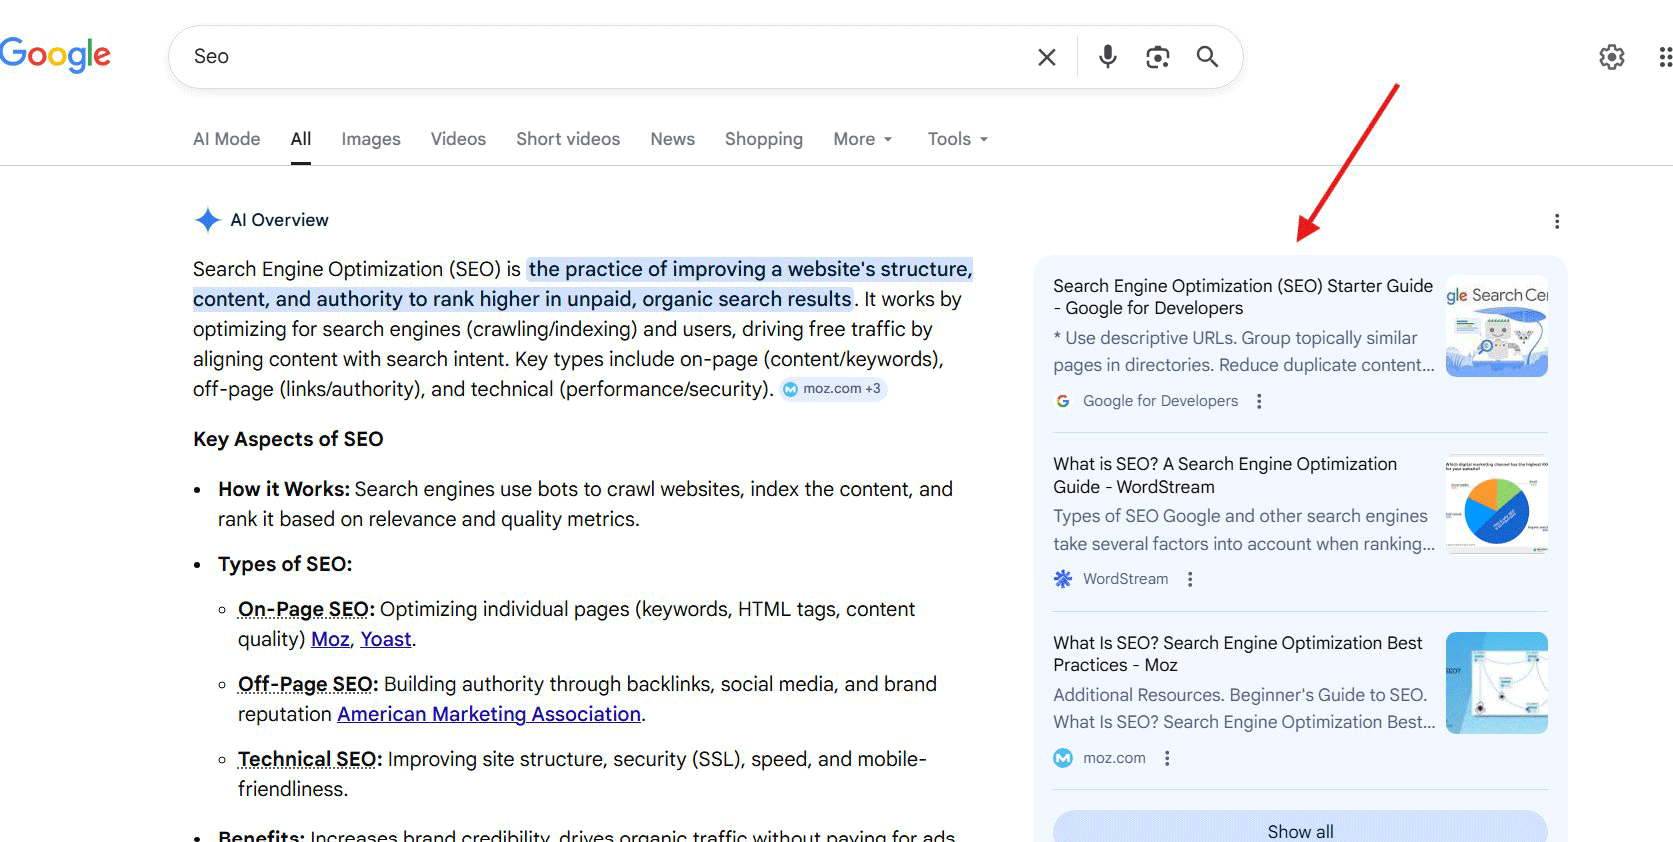Click the WordStream favicon

pyautogui.click(x=1063, y=579)
